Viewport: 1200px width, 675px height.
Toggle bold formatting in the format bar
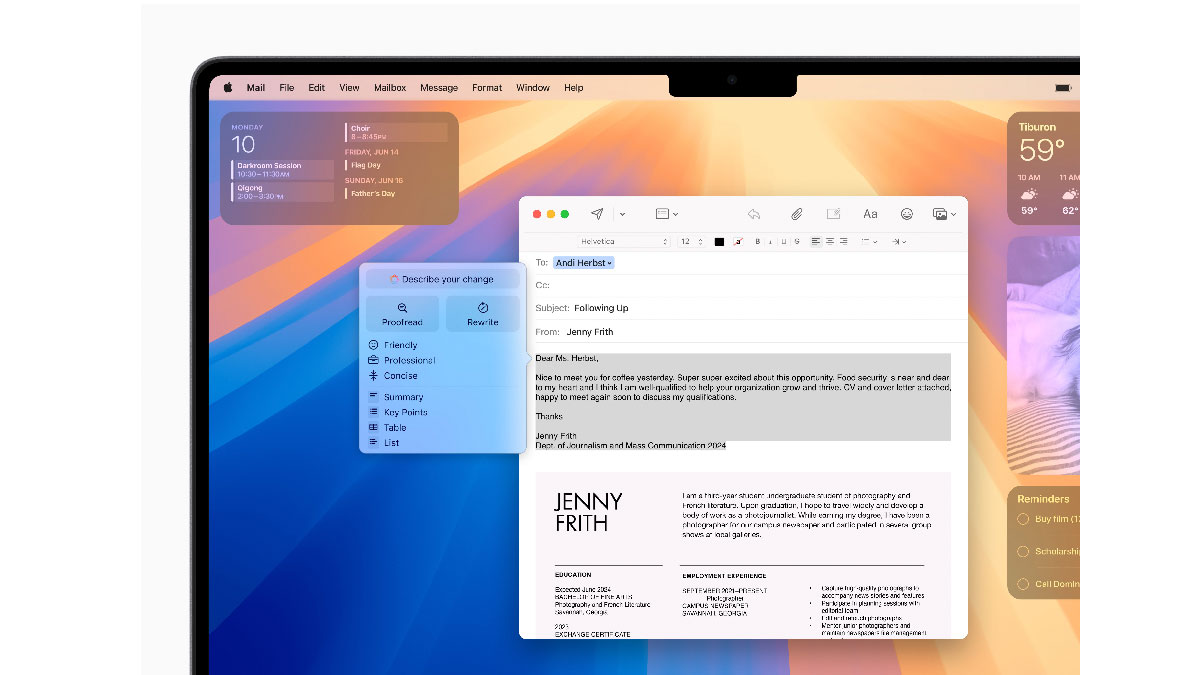(x=757, y=242)
